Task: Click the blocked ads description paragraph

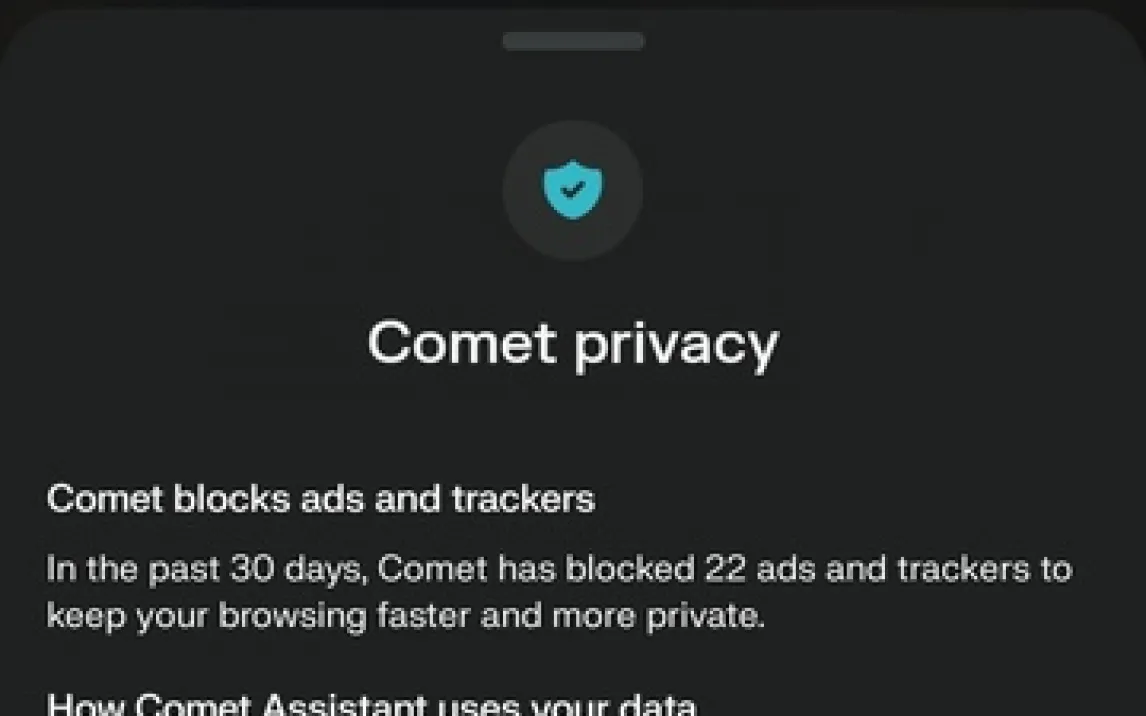Action: tap(558, 592)
